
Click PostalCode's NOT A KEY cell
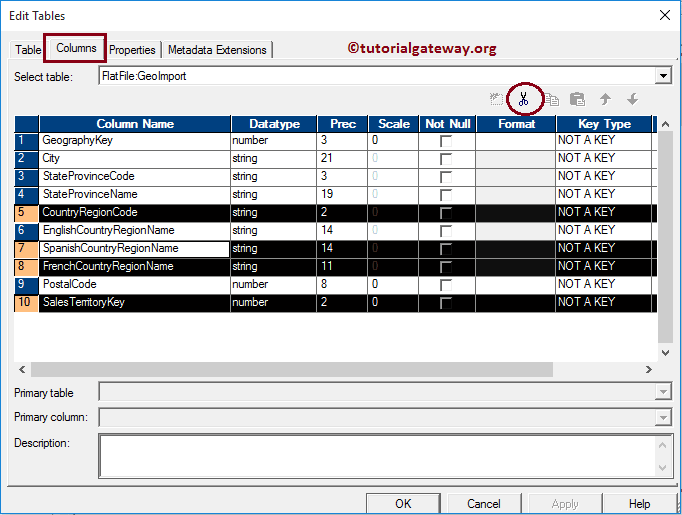[604, 284]
